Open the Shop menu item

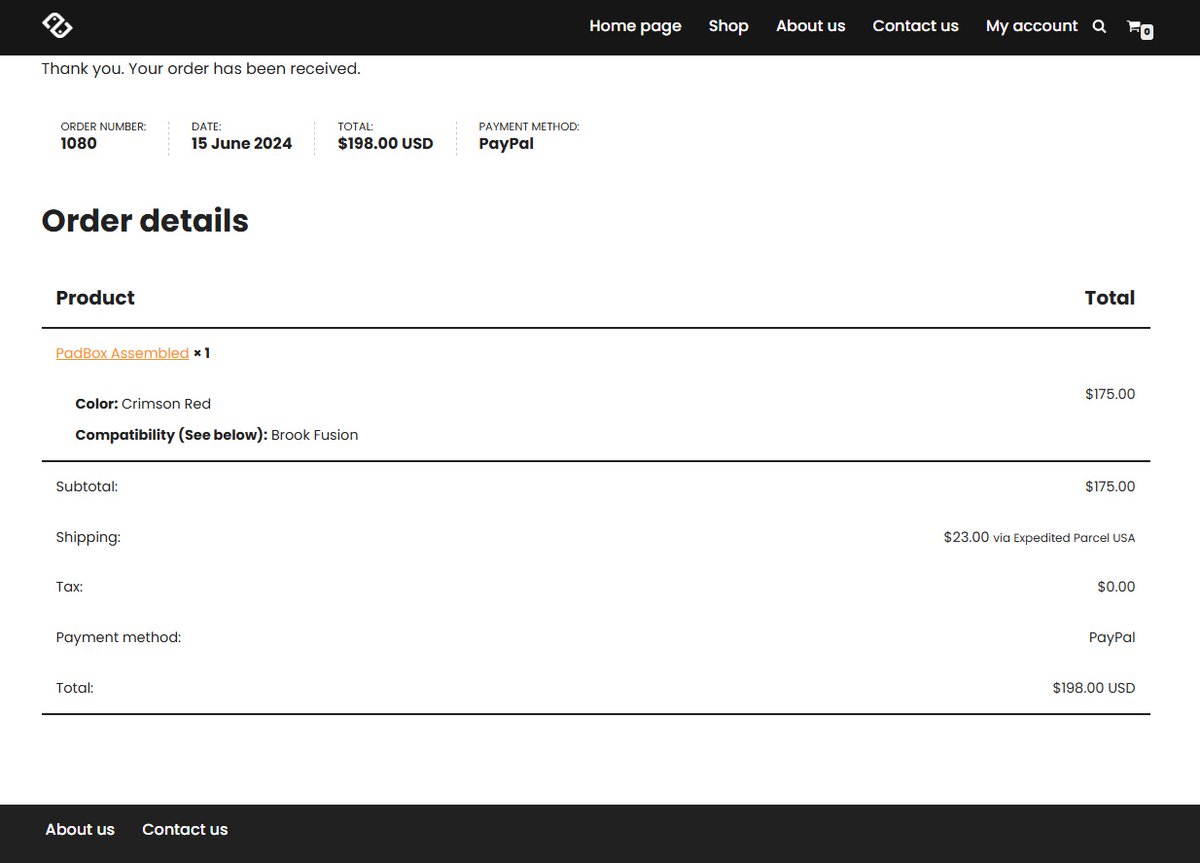[728, 26]
